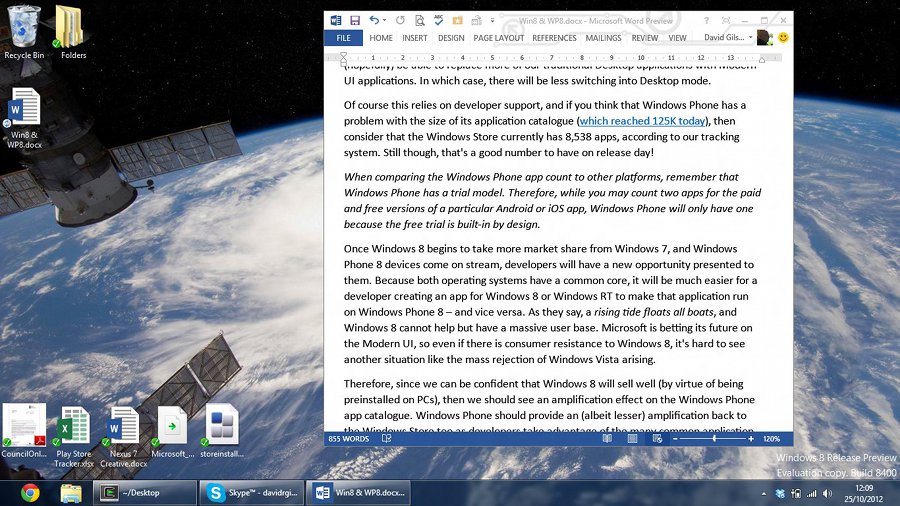The image size is (900, 506).
Task: Open File Explorer from the taskbar
Action: (71, 493)
